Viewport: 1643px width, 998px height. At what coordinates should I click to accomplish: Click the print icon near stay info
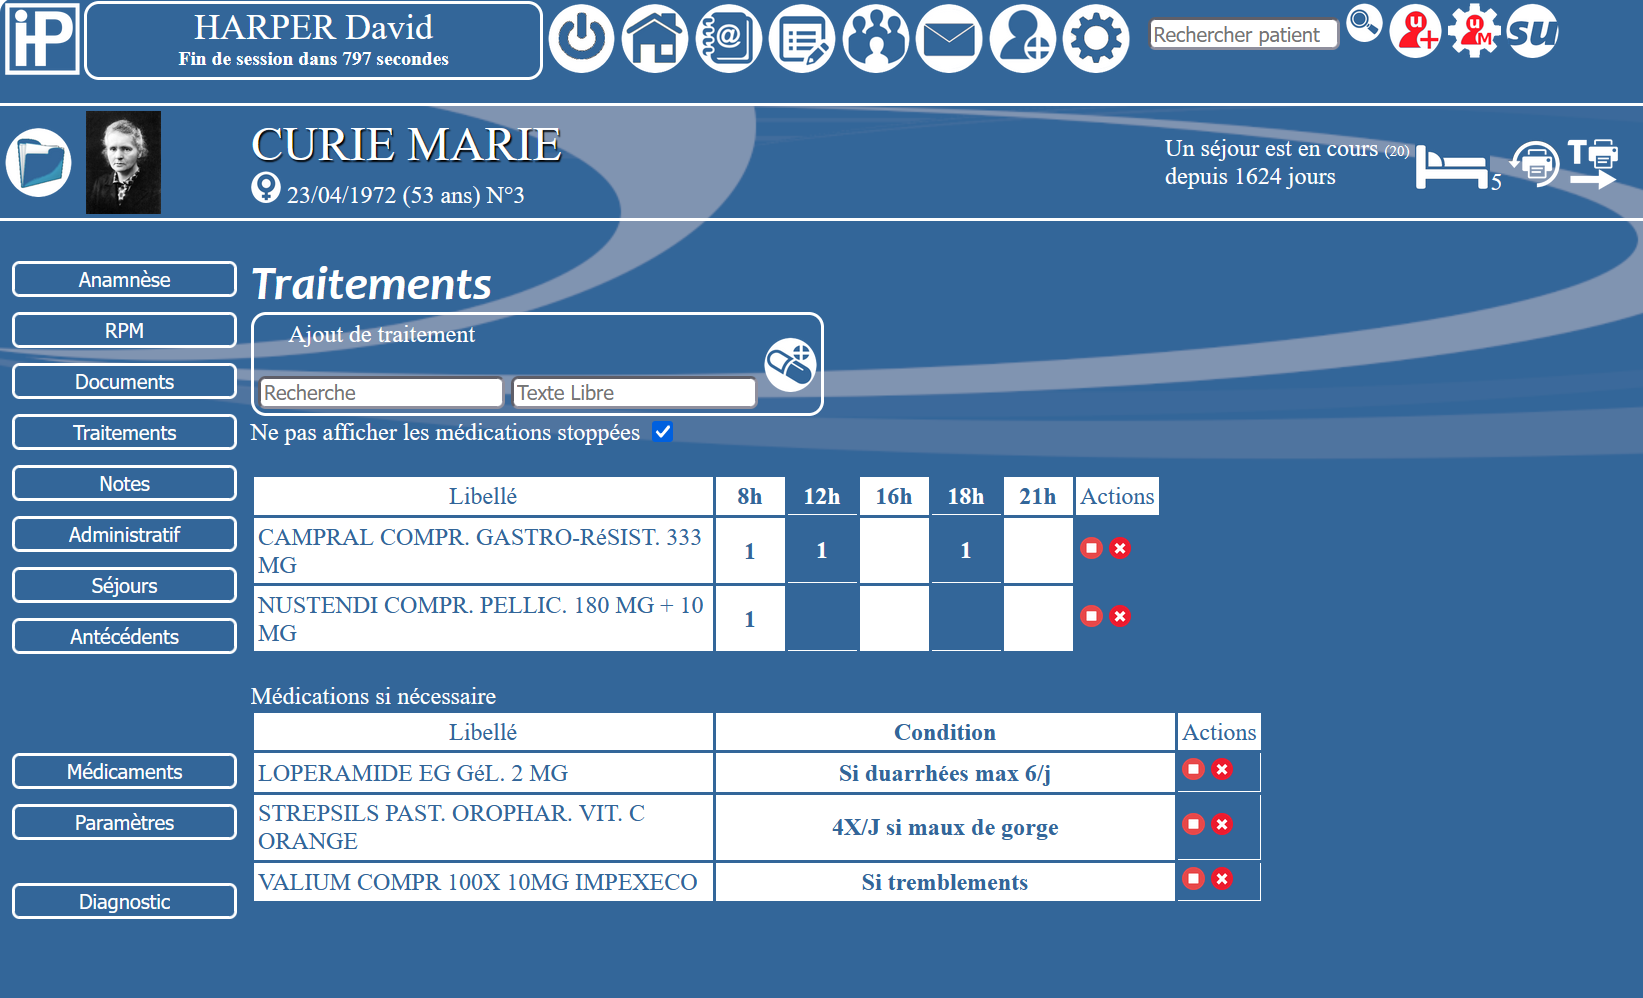1535,163
